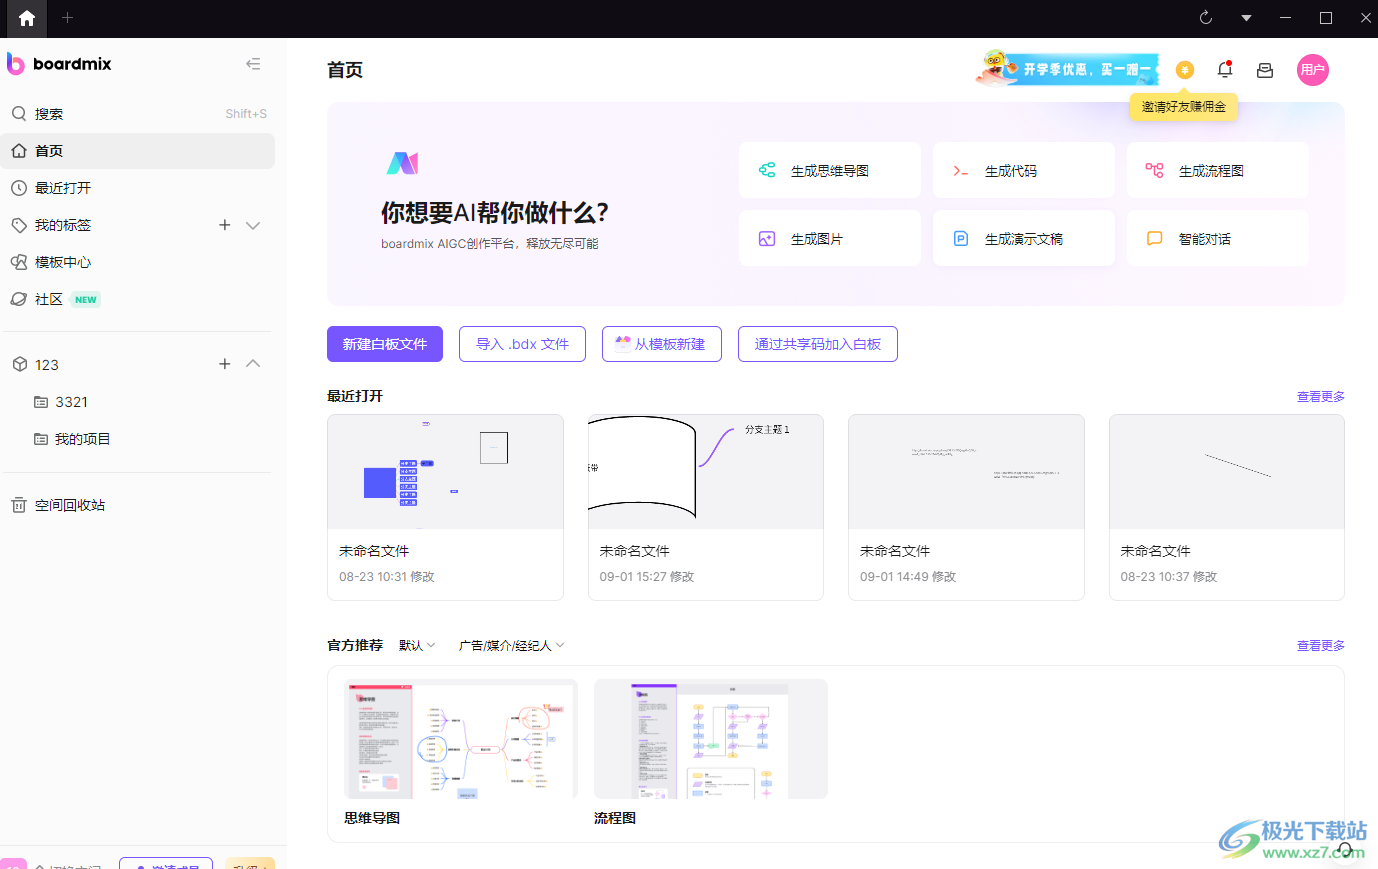1378x869 pixels.
Task: Click the '08-23 10:31 修改' text
Action: (x=387, y=577)
